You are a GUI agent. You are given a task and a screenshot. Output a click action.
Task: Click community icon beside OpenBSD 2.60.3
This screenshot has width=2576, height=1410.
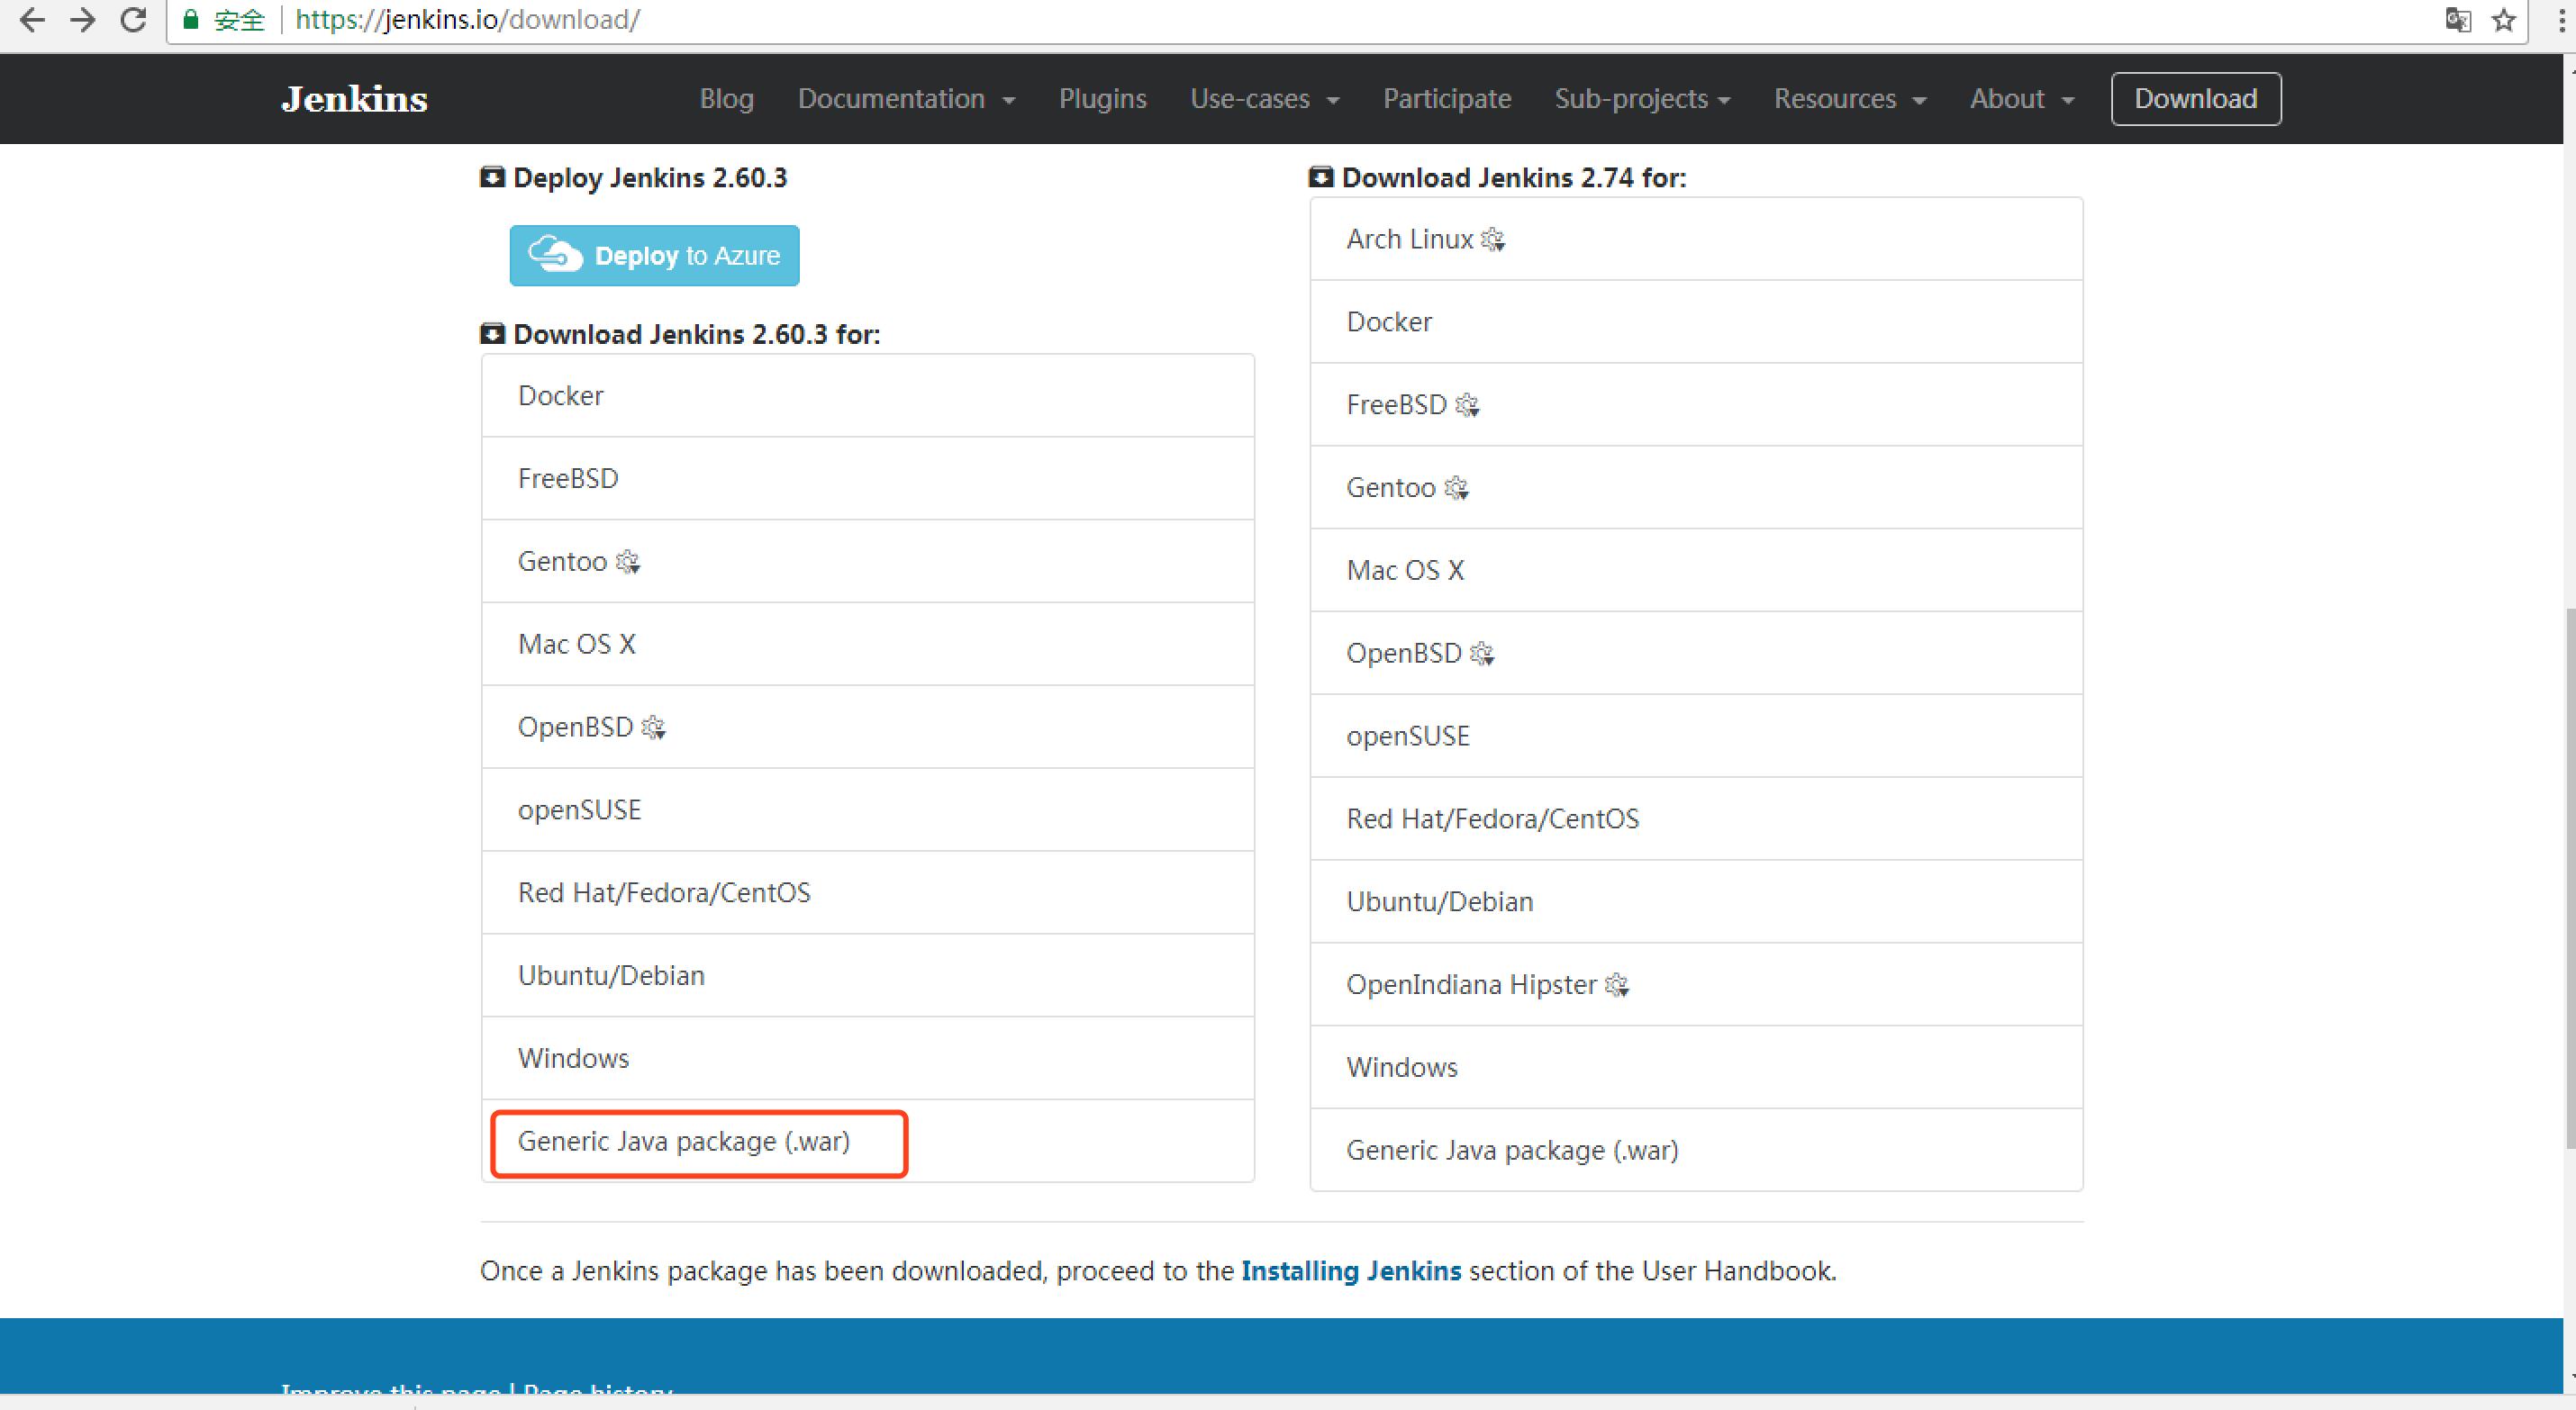654,728
